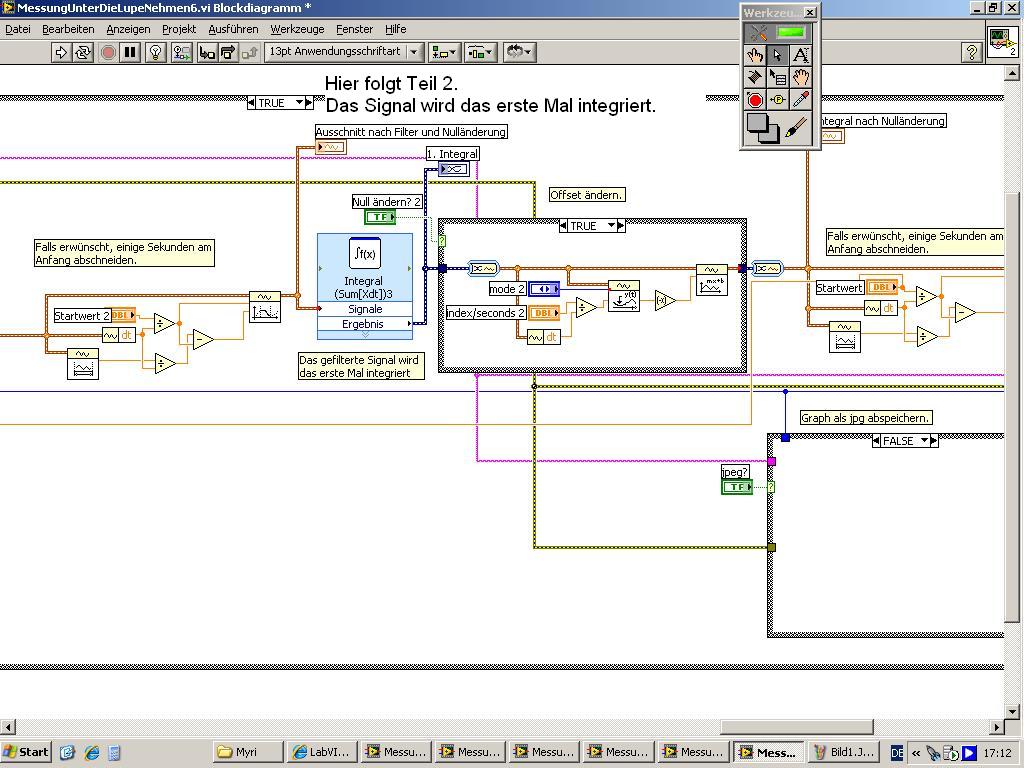Click the Run Continuously button
The height and width of the screenshot is (768, 1024).
point(83,53)
